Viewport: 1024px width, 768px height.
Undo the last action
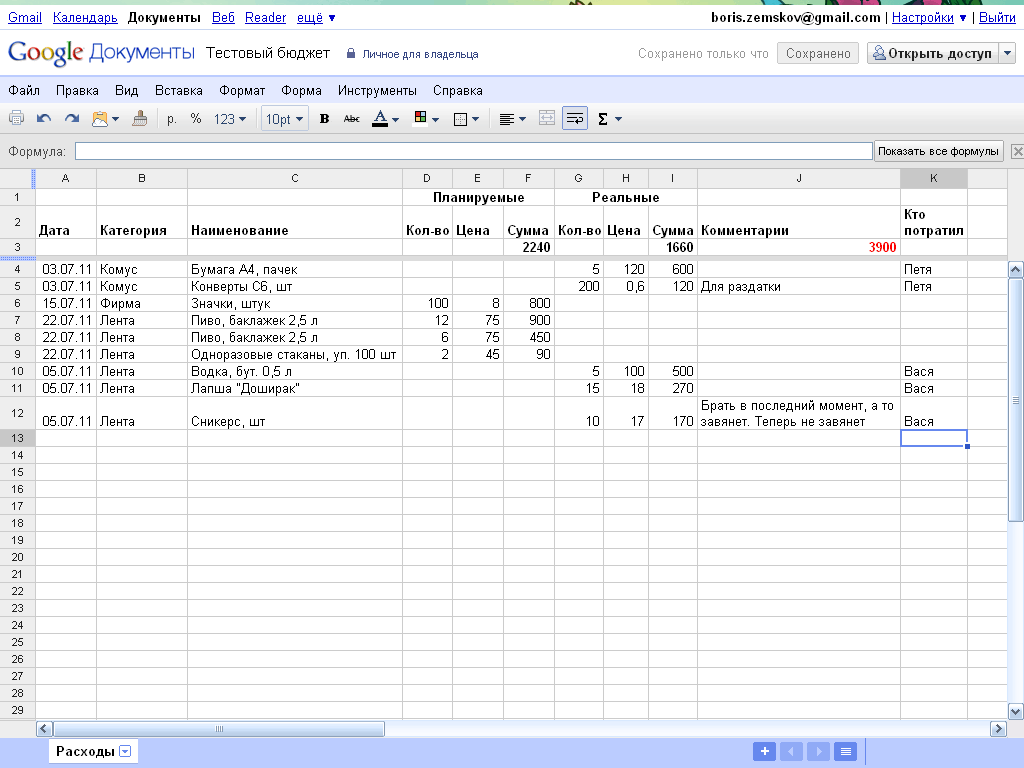click(x=44, y=119)
